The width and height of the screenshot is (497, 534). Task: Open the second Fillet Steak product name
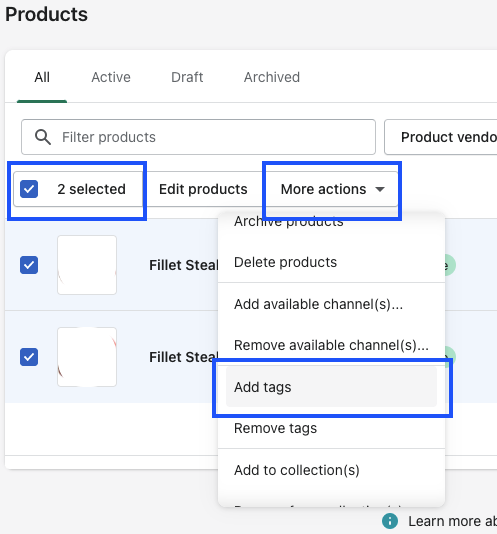point(184,357)
